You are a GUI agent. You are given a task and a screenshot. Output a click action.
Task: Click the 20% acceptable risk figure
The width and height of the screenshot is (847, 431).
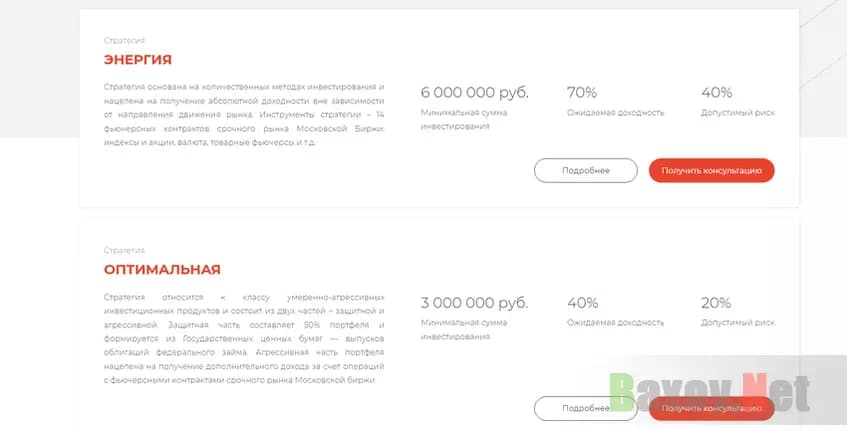tap(716, 303)
